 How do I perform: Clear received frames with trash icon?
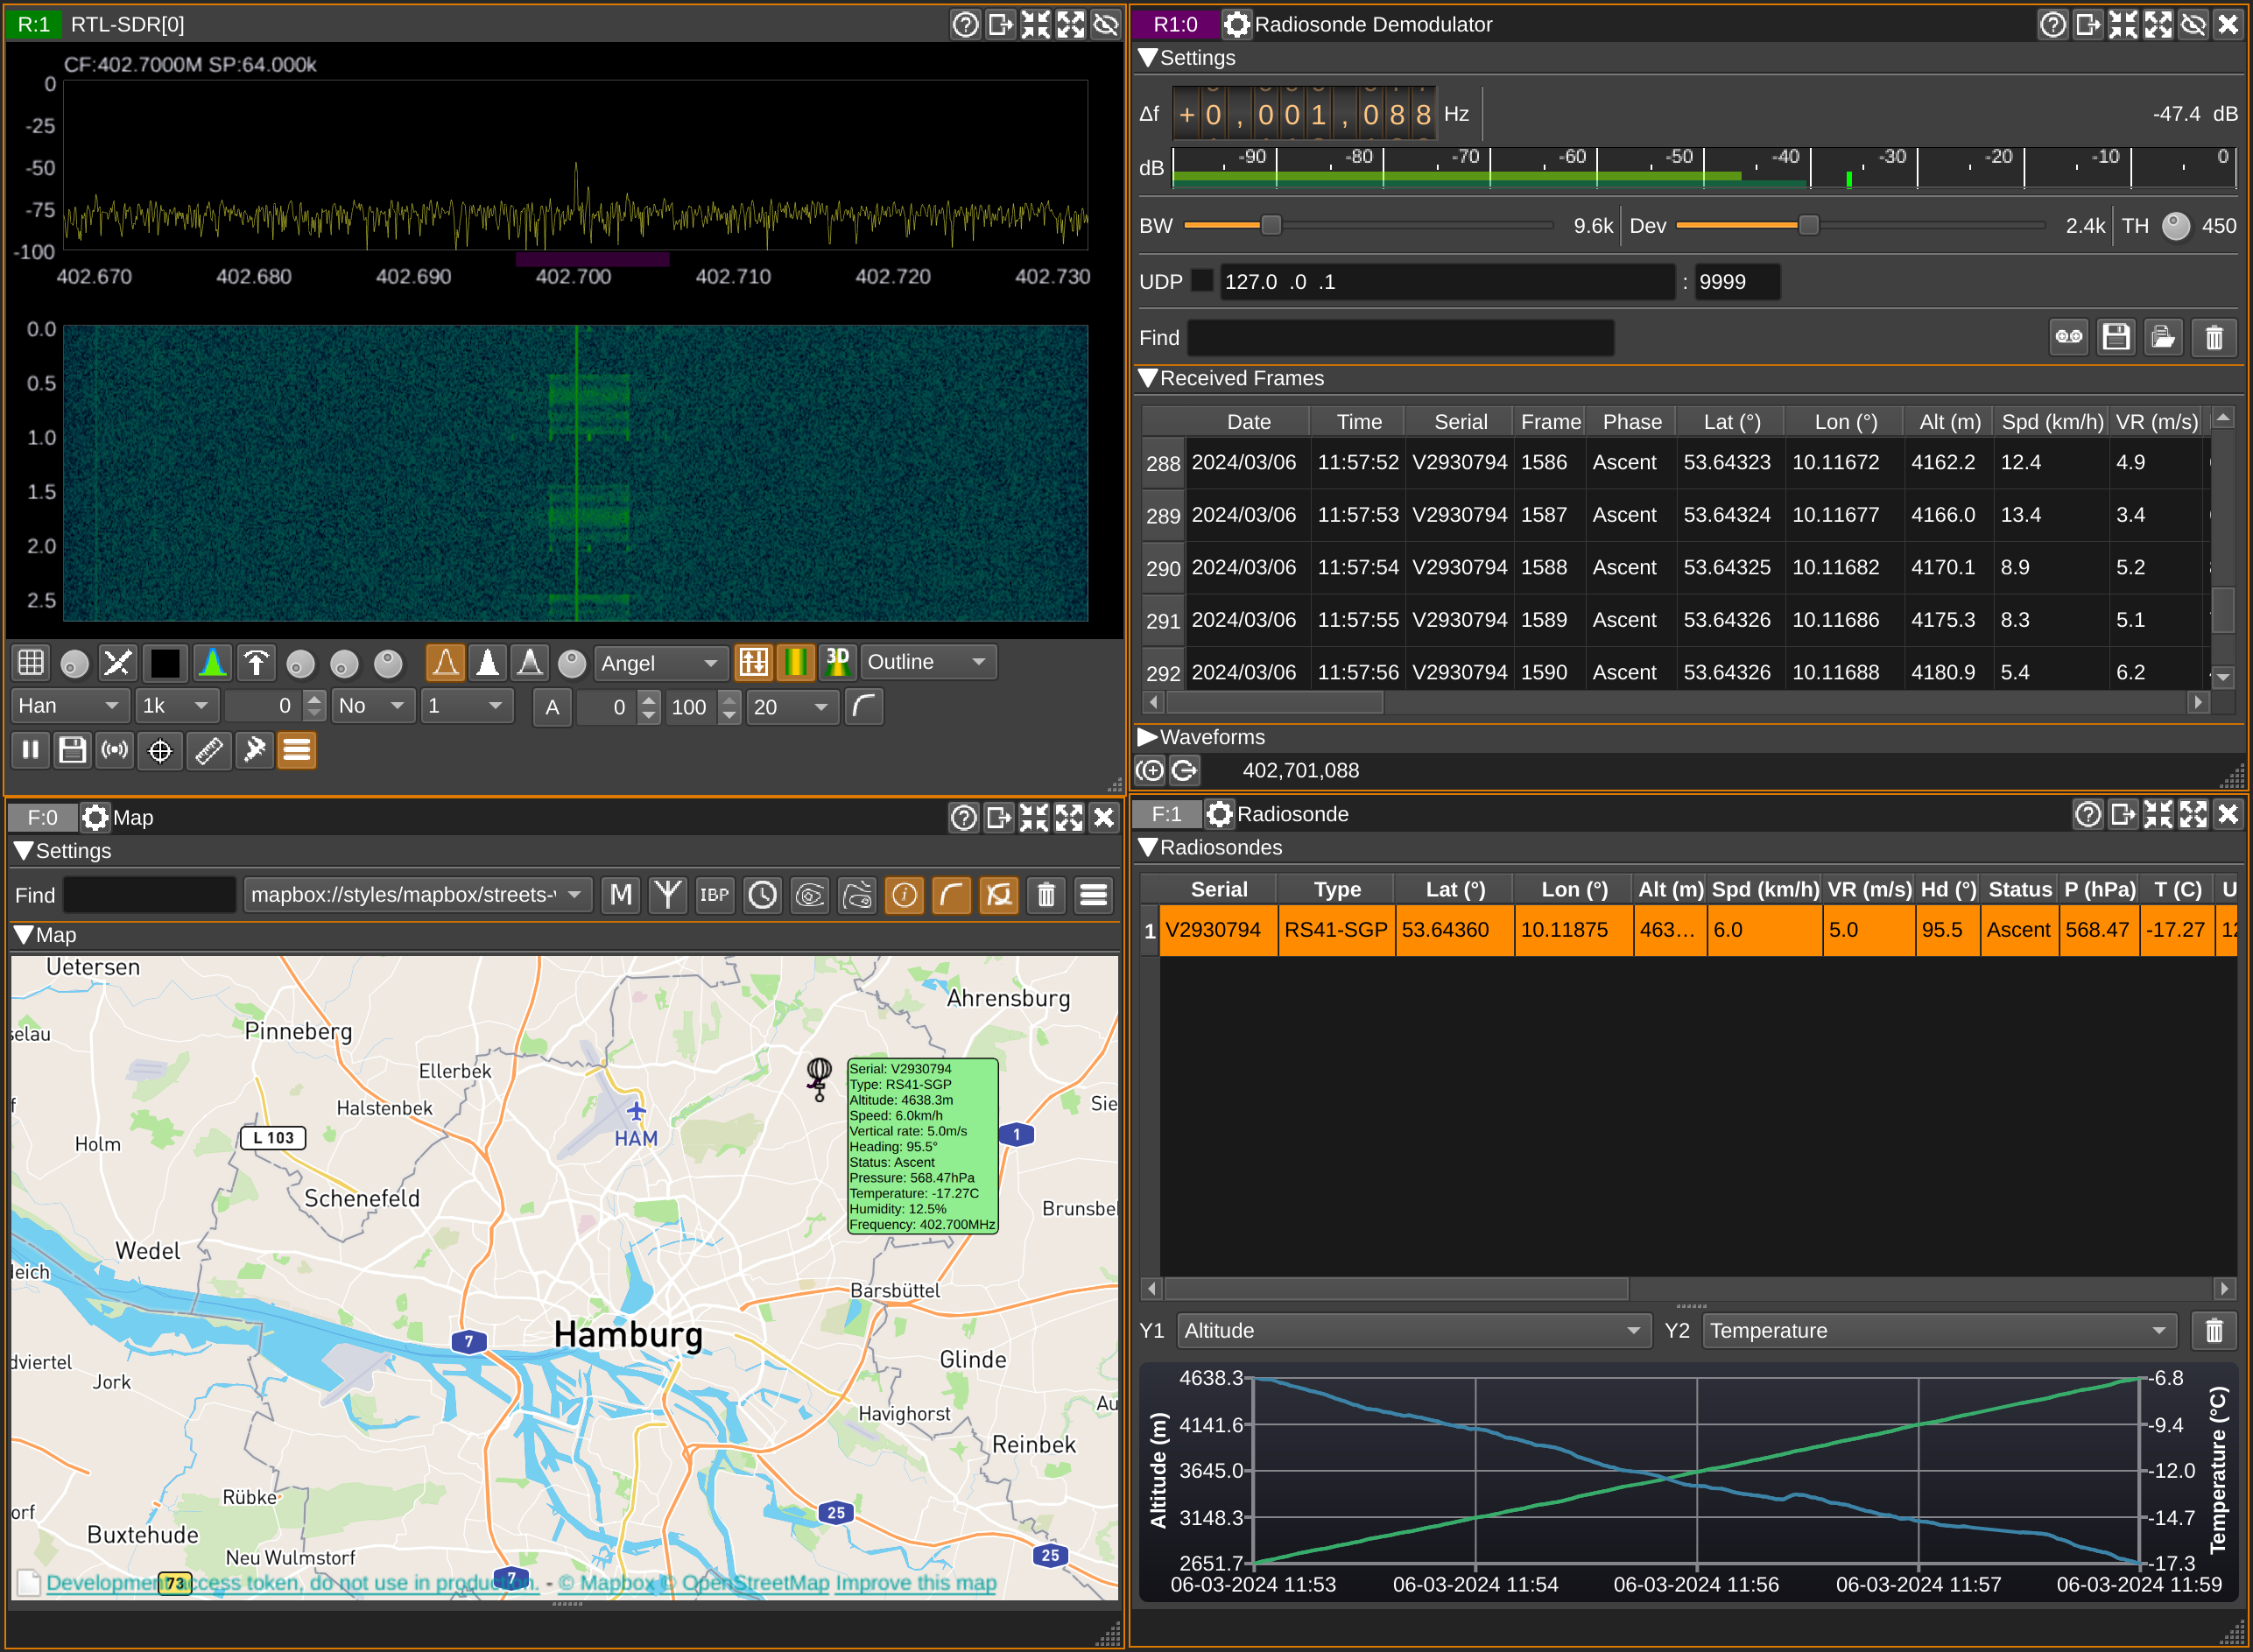tap(2214, 337)
